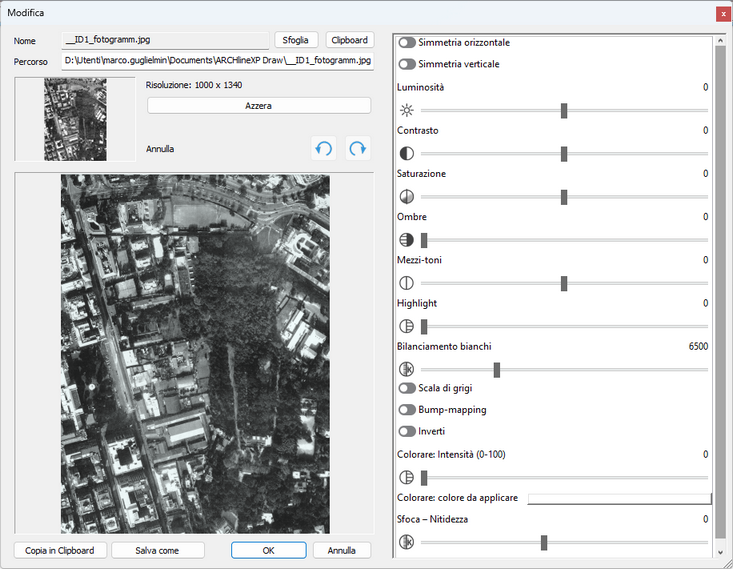Image resolution: width=733 pixels, height=569 pixels.
Task: Click the Saturazione icon
Action: point(407,197)
